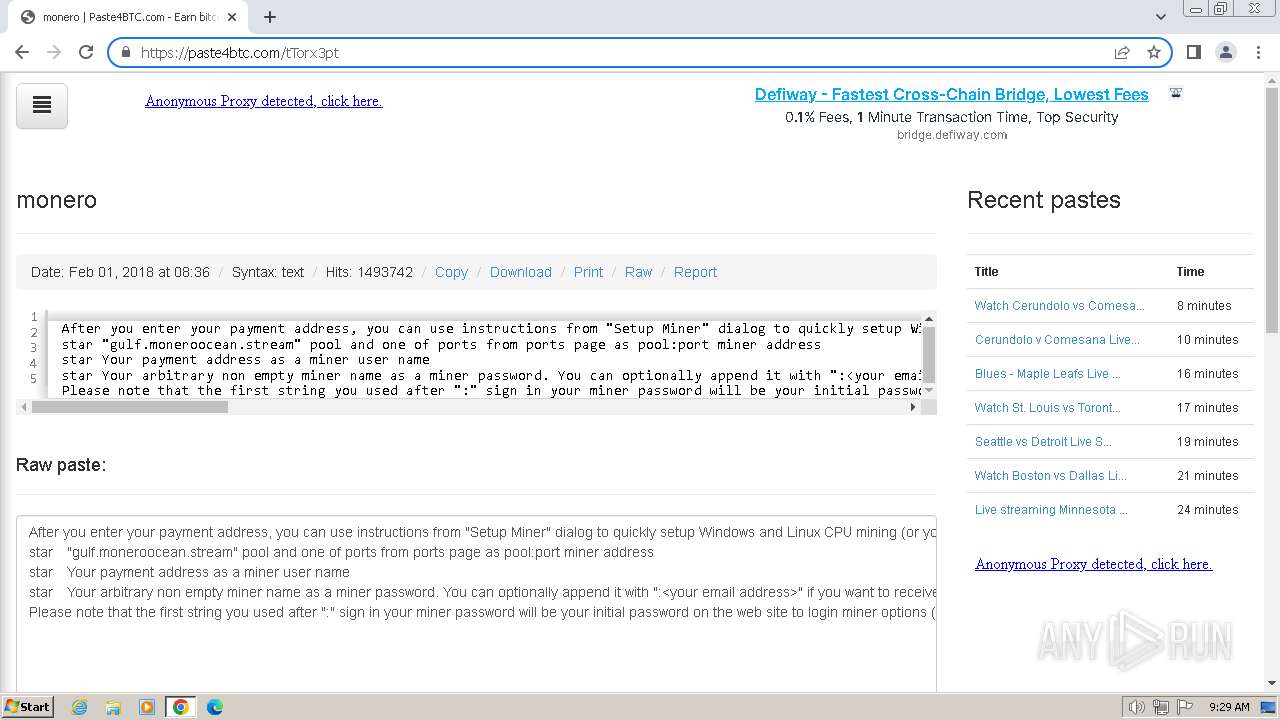Click the code box horizontal scrollbar thumb
This screenshot has width=1280, height=720.
tap(130, 407)
